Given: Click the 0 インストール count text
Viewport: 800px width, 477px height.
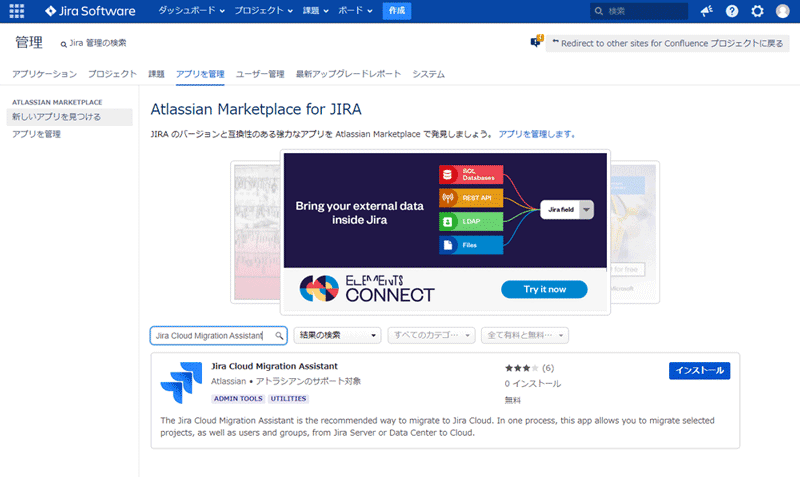Looking at the screenshot, I should pos(533,384).
